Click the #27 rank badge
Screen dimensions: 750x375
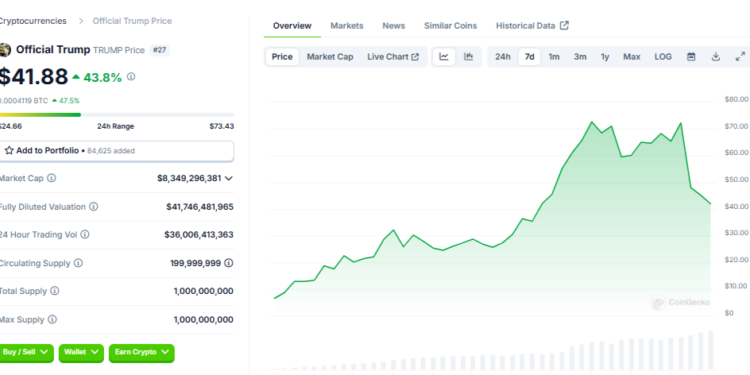coord(159,50)
